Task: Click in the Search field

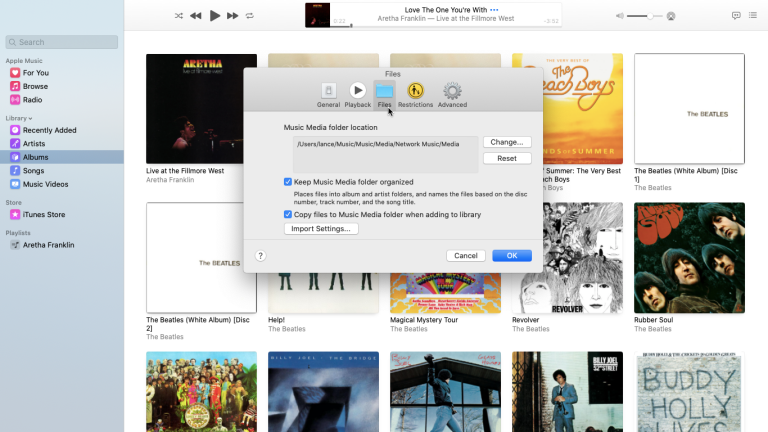Action: pos(62,42)
